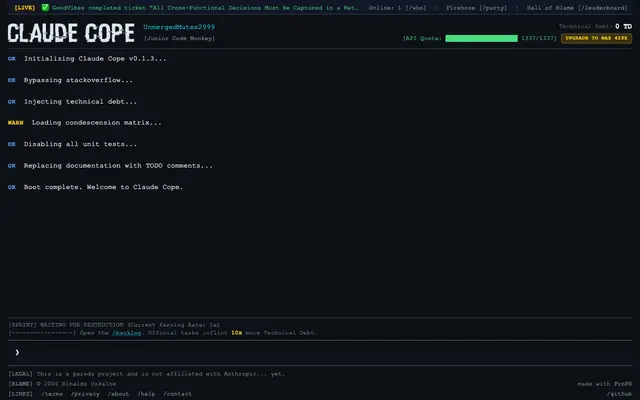Click the GoodVibes completed ticket ticker message
This screenshot has height=400, width=640.
[x=205, y=8]
